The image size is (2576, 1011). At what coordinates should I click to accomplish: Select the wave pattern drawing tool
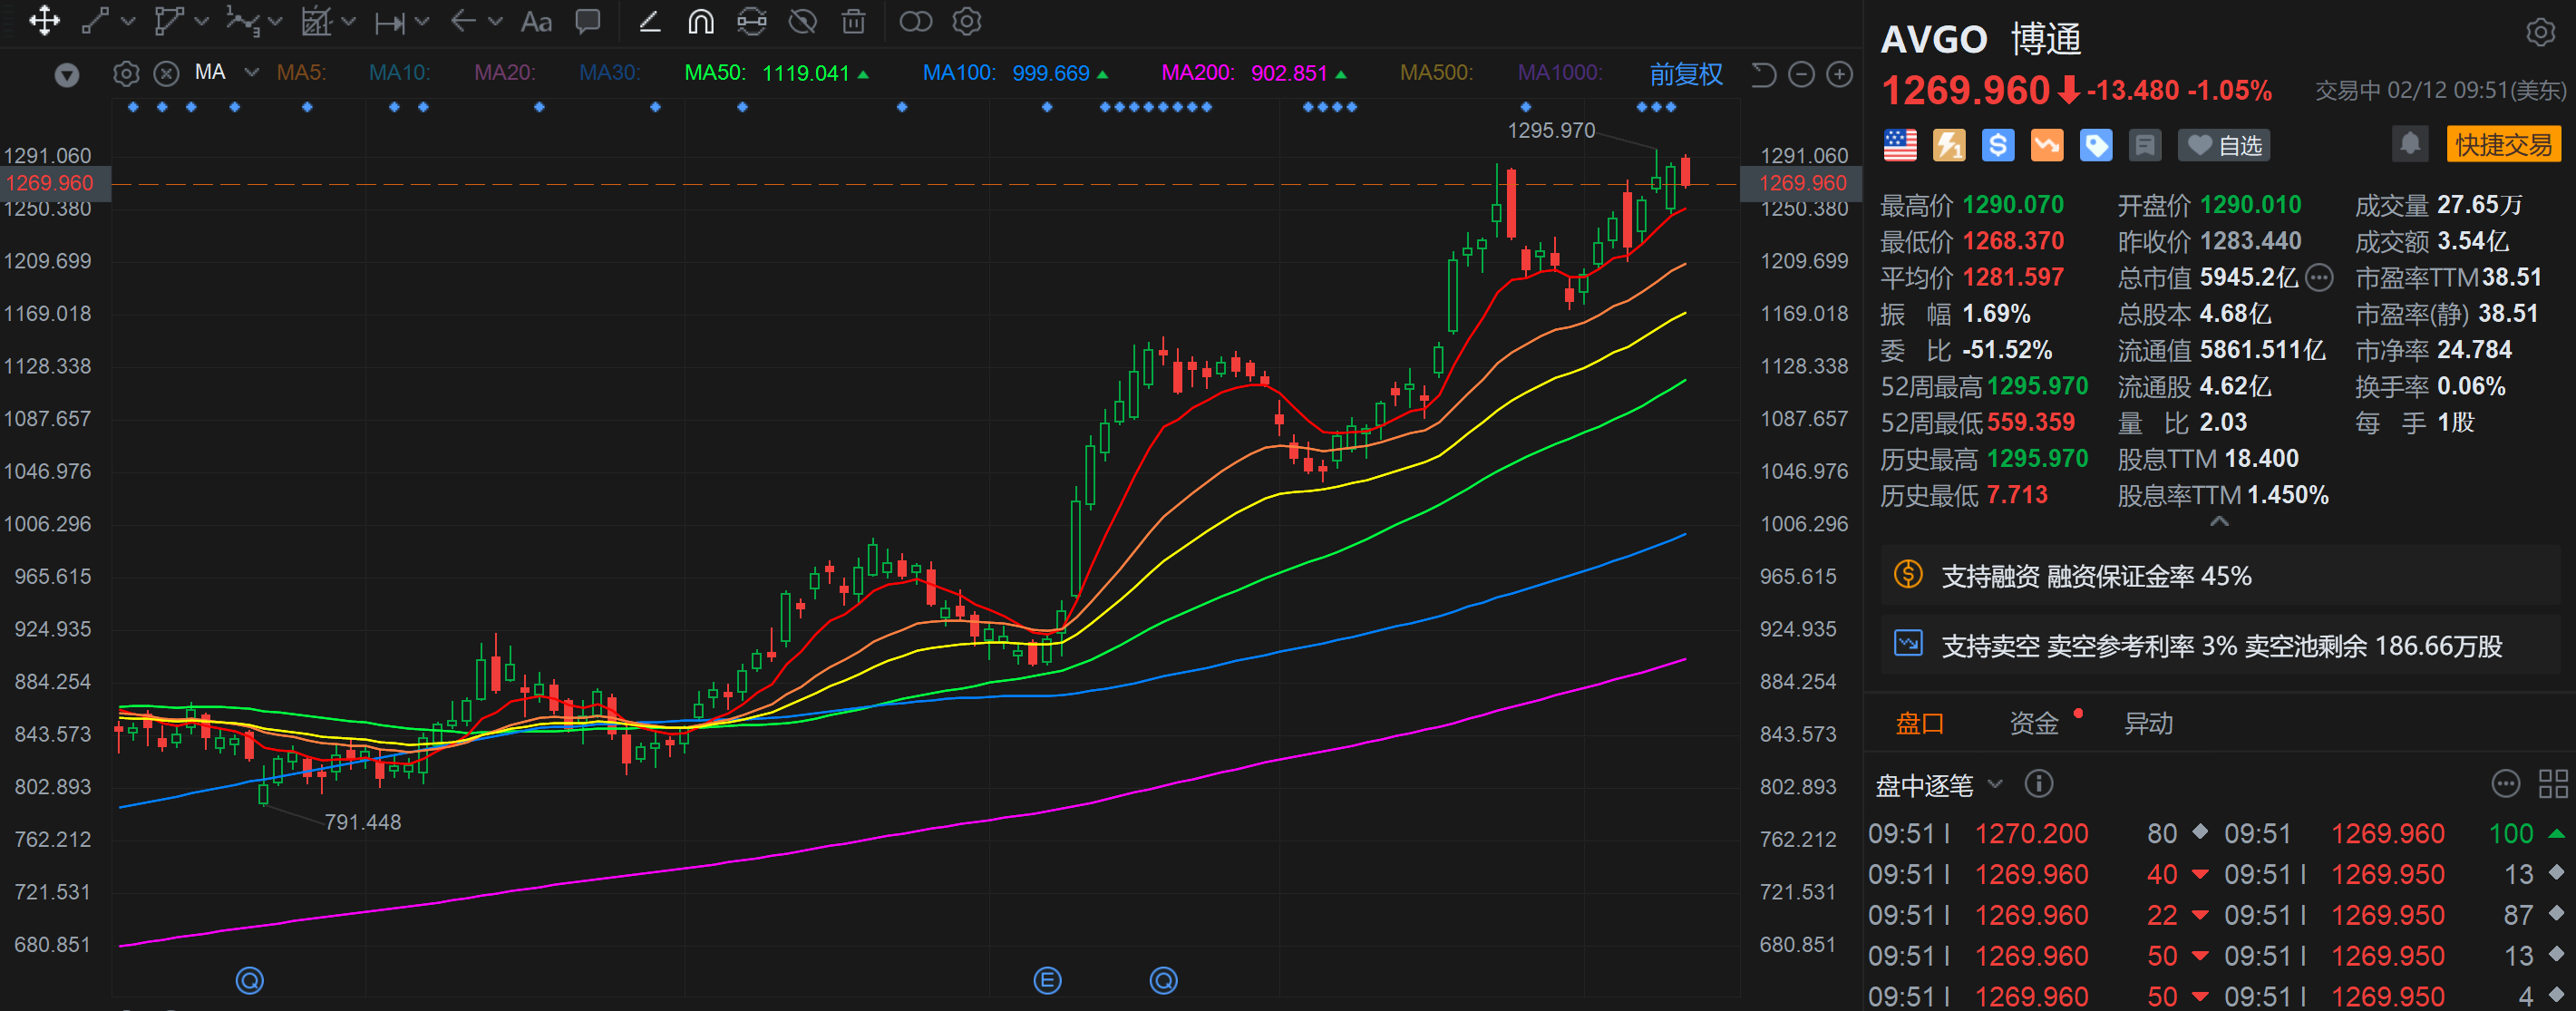point(242,21)
